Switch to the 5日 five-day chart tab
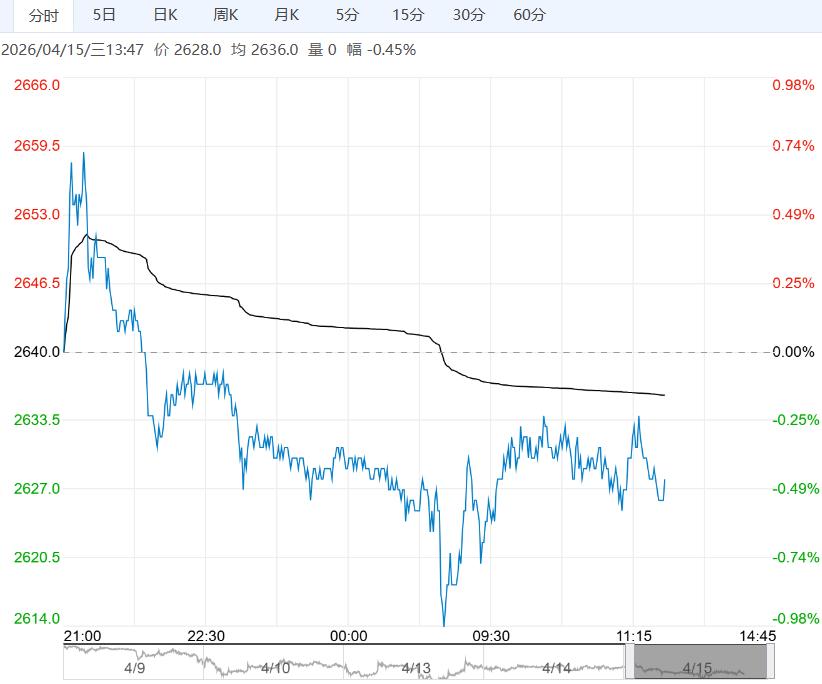822x684 pixels. coord(104,15)
